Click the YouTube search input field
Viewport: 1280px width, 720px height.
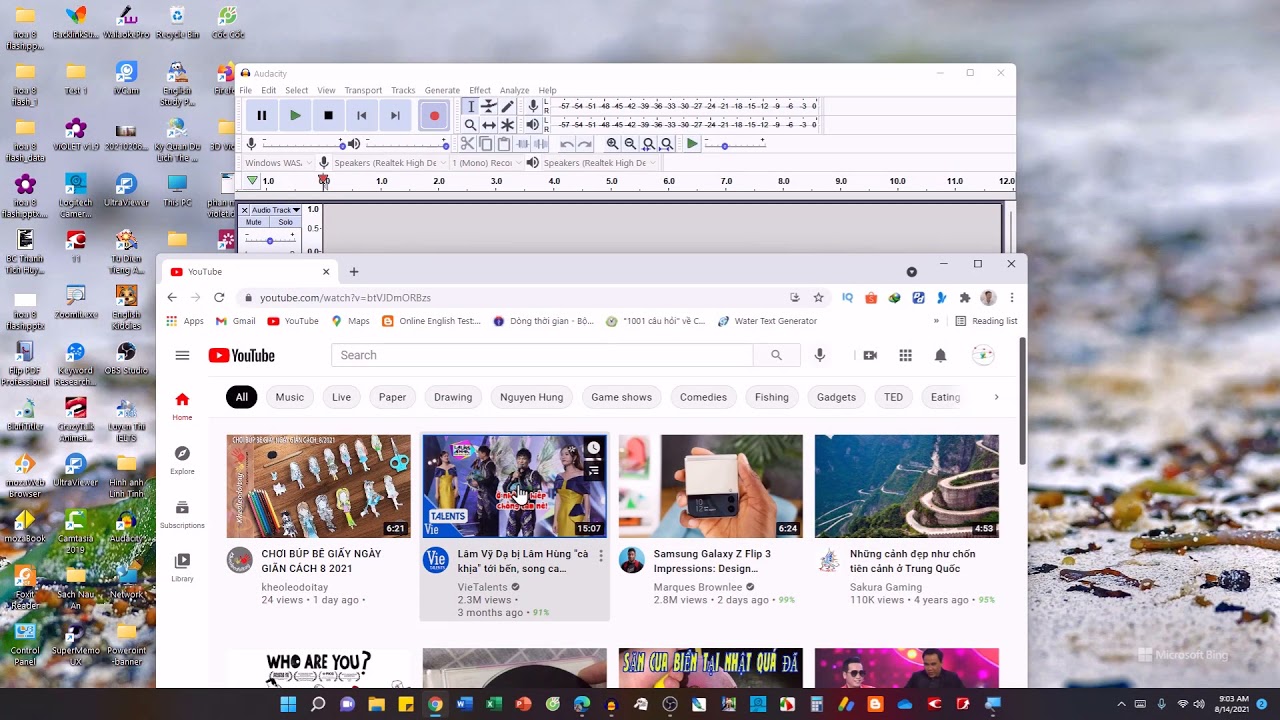tap(542, 355)
